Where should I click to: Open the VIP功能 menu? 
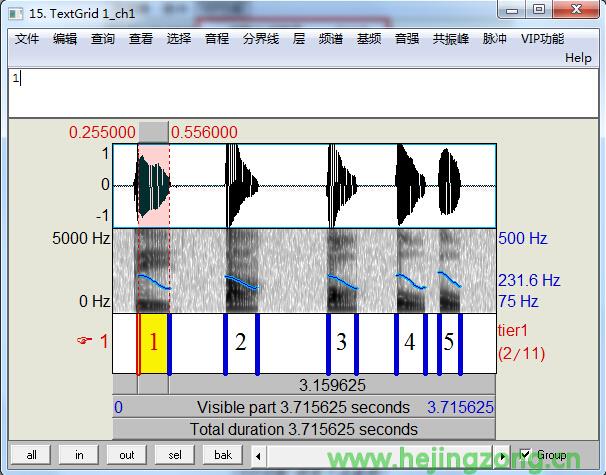tap(542, 39)
